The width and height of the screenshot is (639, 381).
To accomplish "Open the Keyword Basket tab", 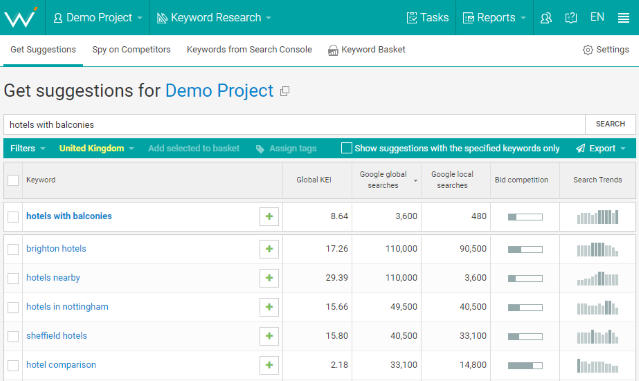I will pyautogui.click(x=367, y=50).
